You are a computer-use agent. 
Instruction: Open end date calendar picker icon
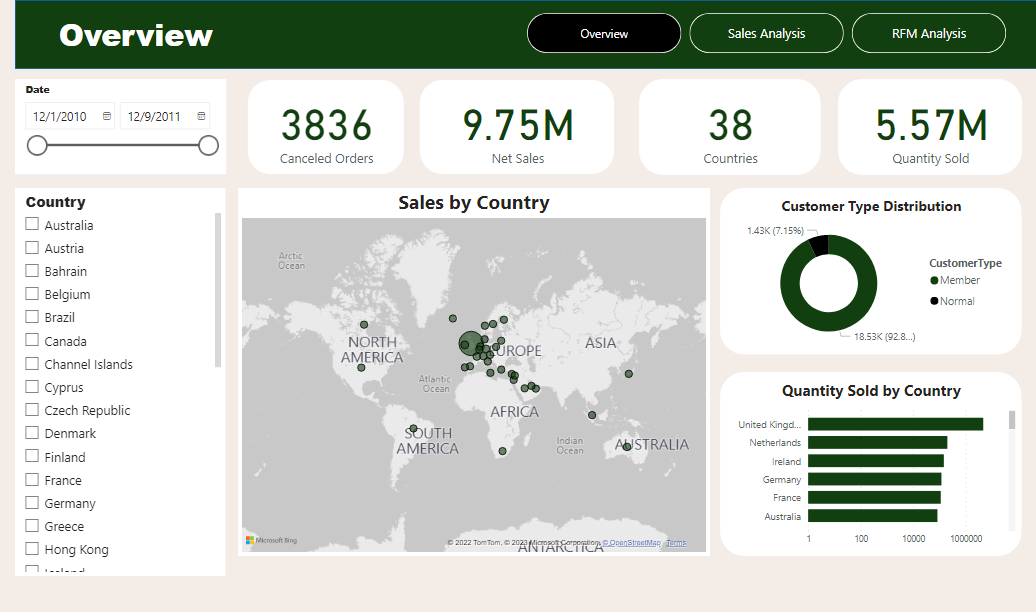click(x=201, y=116)
